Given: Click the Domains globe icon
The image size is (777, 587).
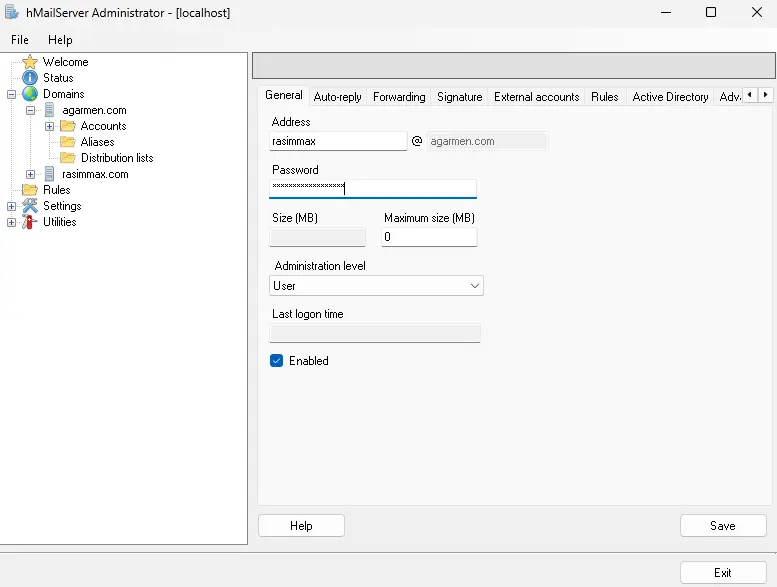Looking at the screenshot, I should [30, 94].
